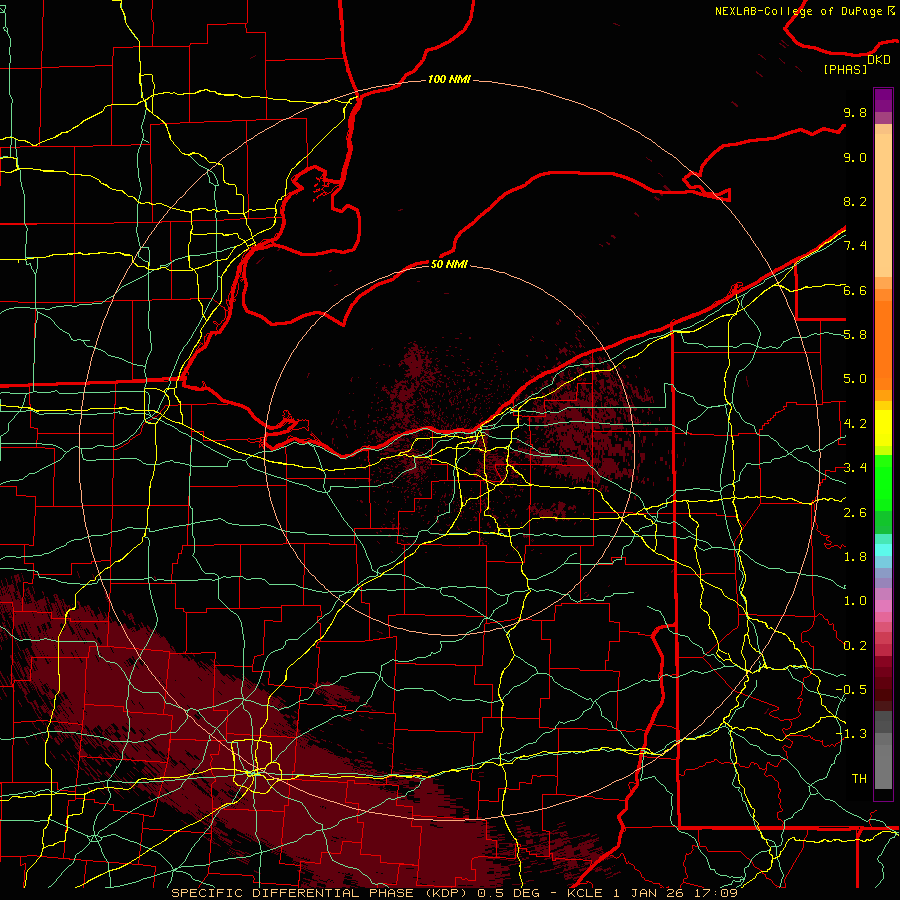This screenshot has width=900, height=900.
Task: Click the 0.2 scale value
Action: (855, 646)
